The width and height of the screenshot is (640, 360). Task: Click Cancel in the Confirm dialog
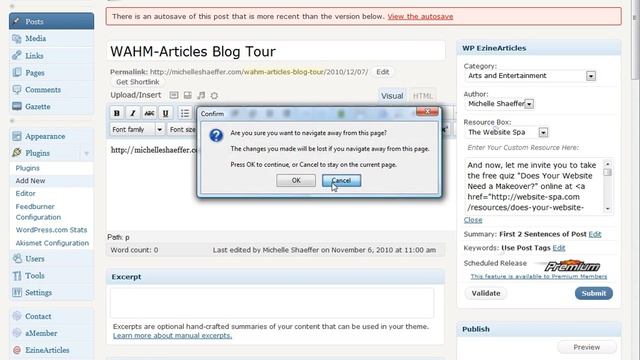(x=341, y=180)
